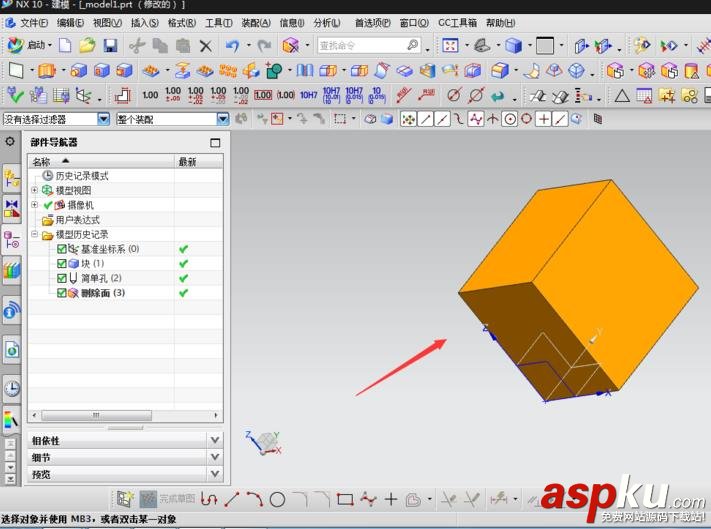Uncheck the 删除面 (3) feature checkbox
Screen dimensions: 711x529
62,293
